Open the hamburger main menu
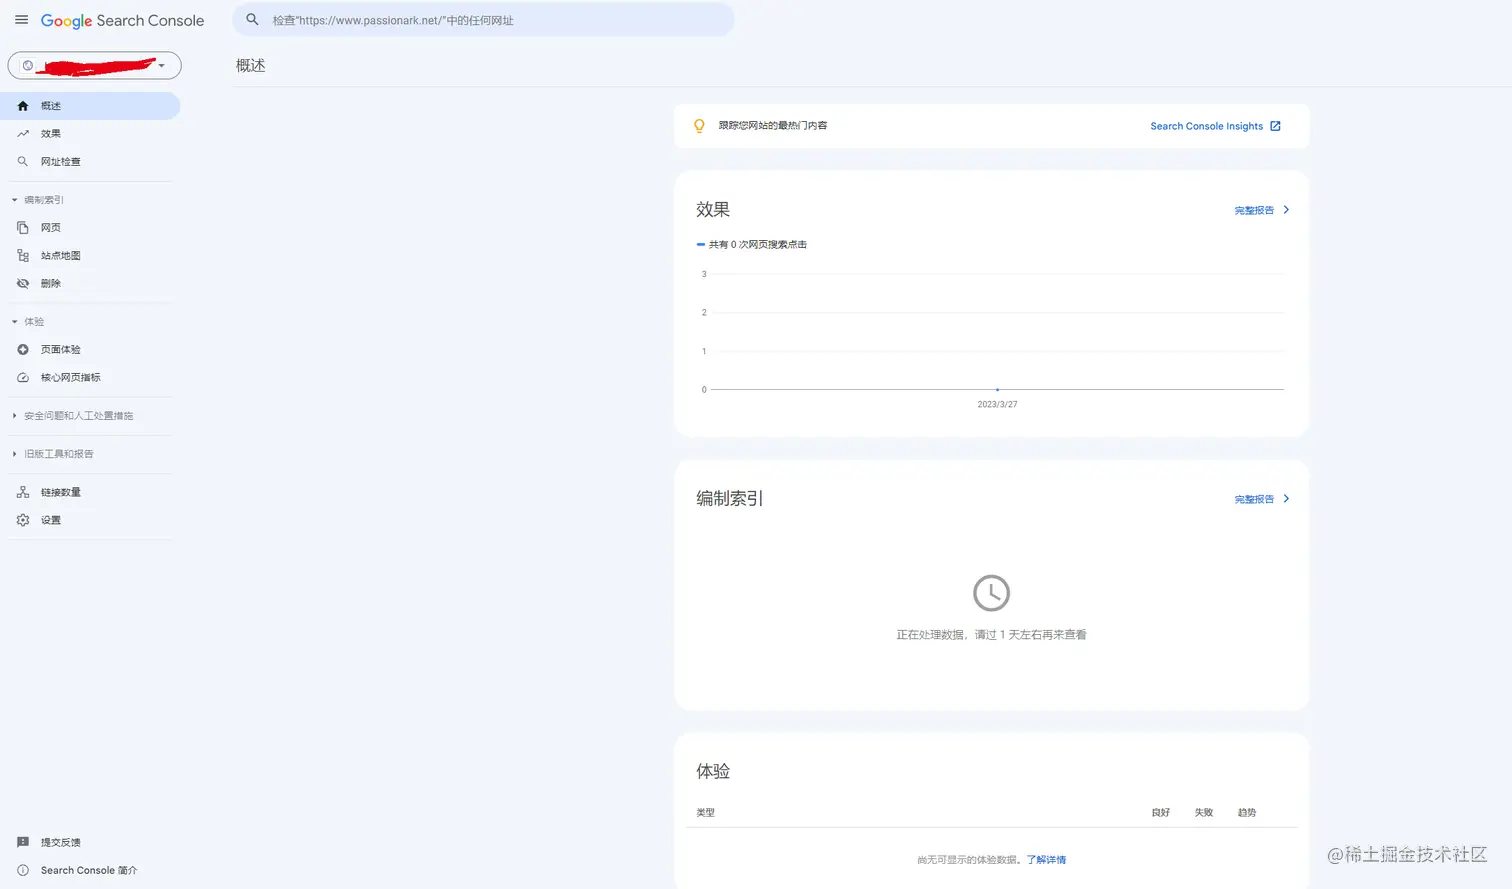 tap(21, 20)
